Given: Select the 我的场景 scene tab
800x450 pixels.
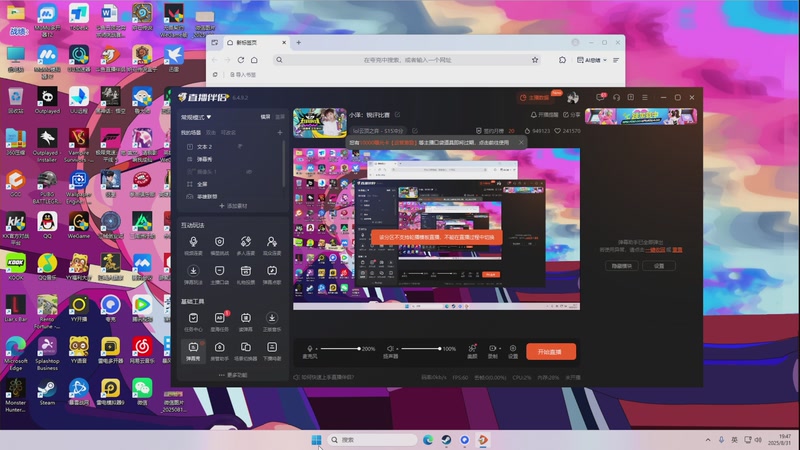Looking at the screenshot, I should [x=191, y=133].
